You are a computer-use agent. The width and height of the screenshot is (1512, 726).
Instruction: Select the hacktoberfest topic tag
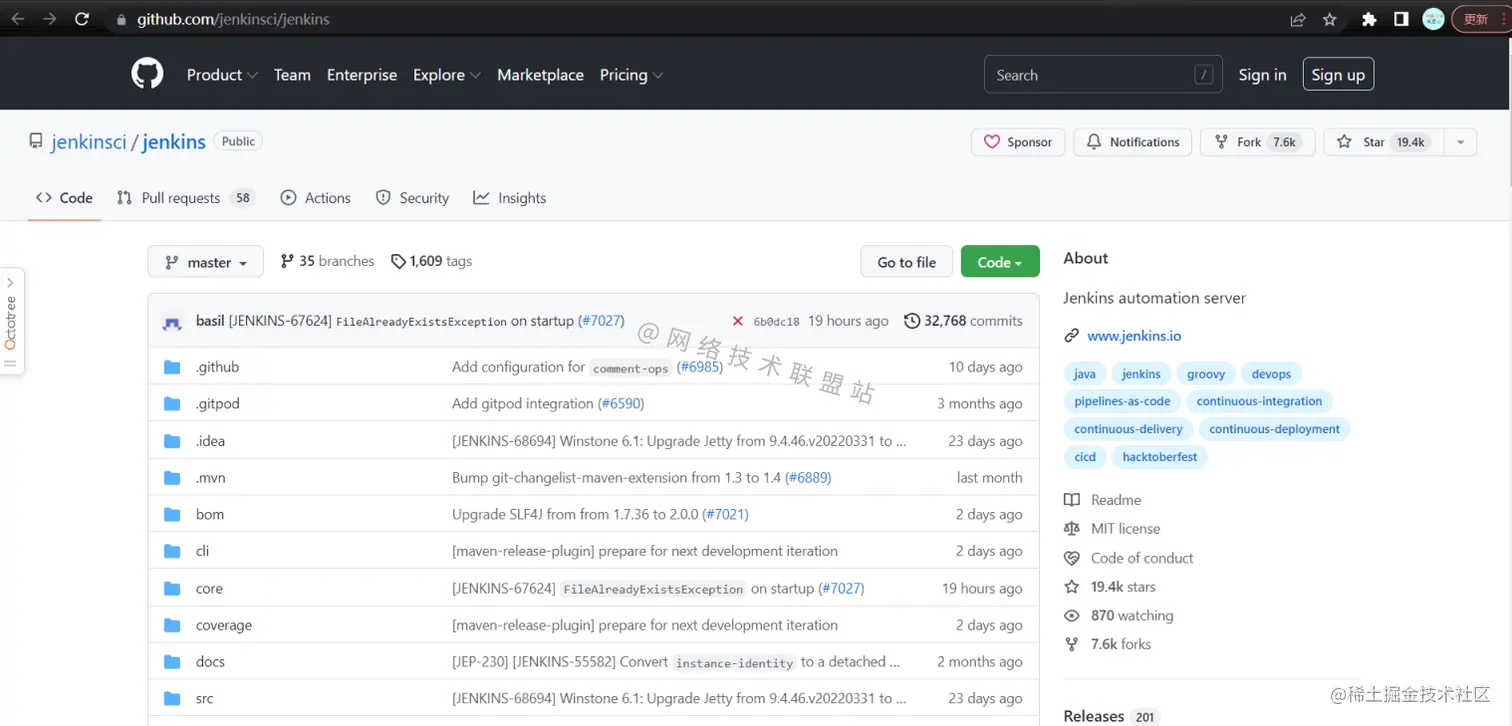click(x=1160, y=457)
